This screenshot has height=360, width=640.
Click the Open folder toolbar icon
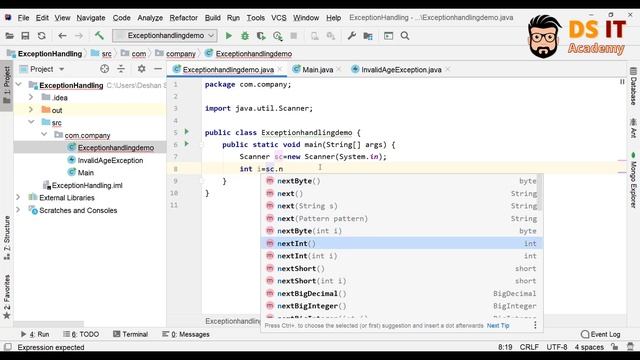[9, 36]
